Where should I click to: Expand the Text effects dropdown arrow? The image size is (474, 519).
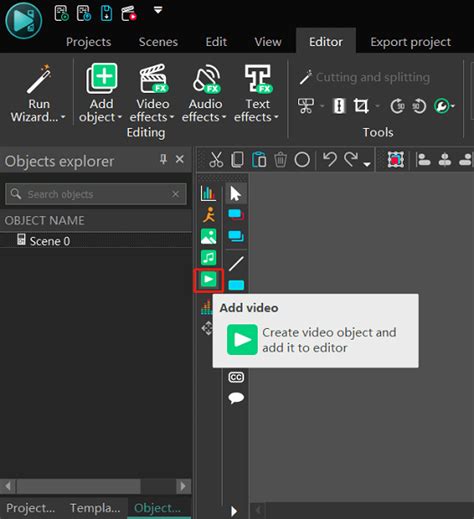point(276,117)
